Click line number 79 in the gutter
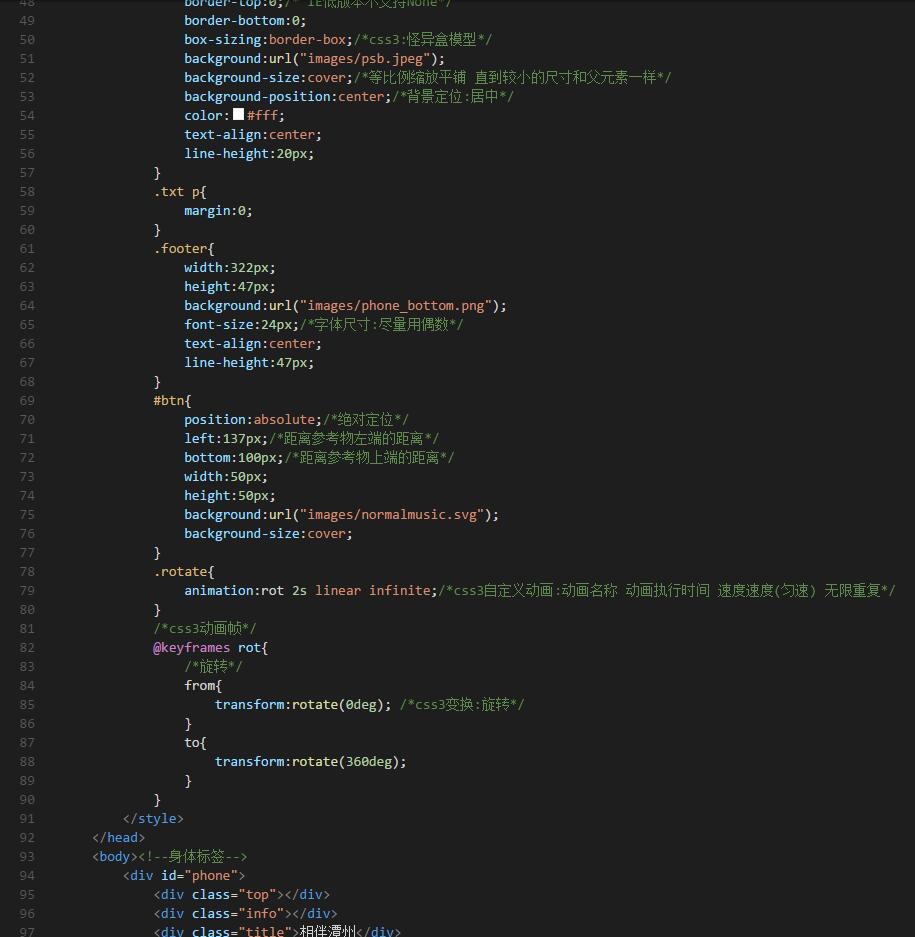The height and width of the screenshot is (937, 915). click(x=27, y=590)
